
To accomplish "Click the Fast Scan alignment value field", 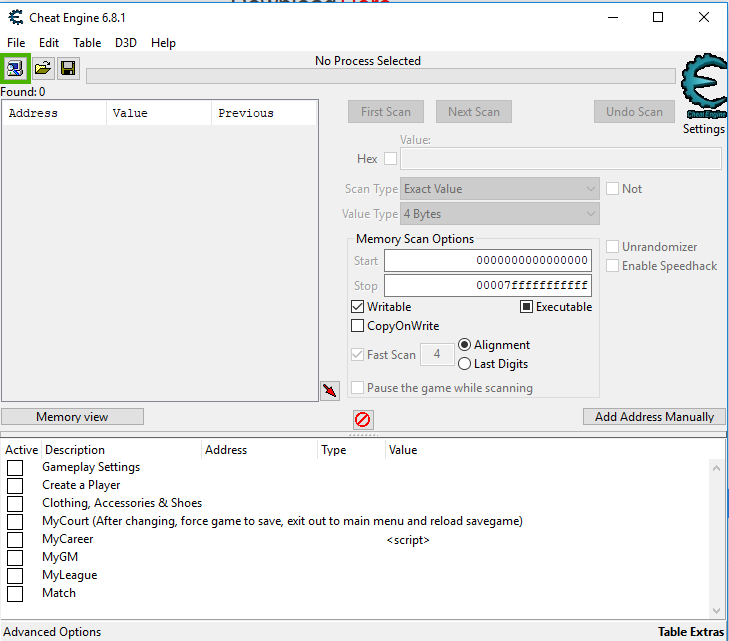I will point(437,354).
